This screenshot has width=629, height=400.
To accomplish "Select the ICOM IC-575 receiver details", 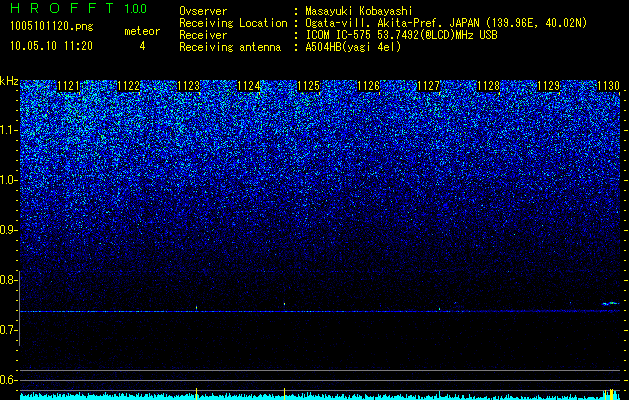I will (x=401, y=35).
